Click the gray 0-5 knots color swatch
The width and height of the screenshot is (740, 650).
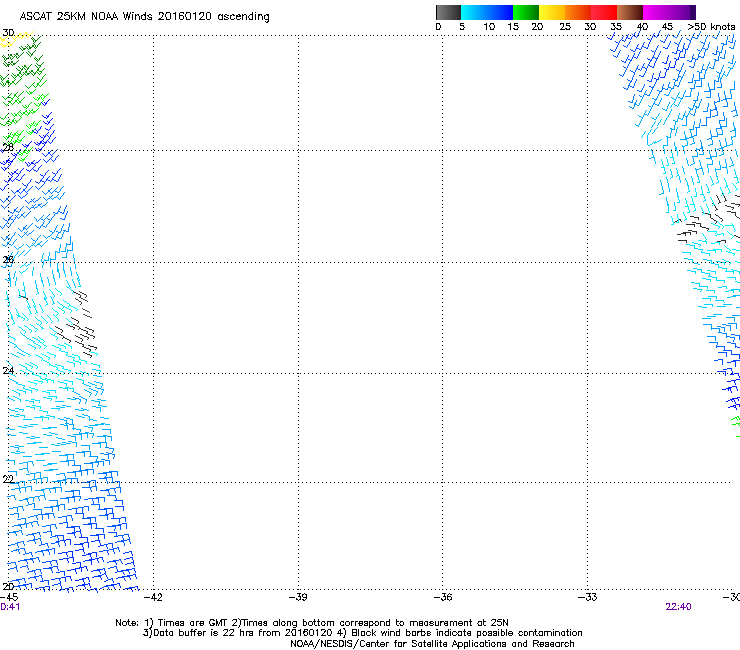448,12
